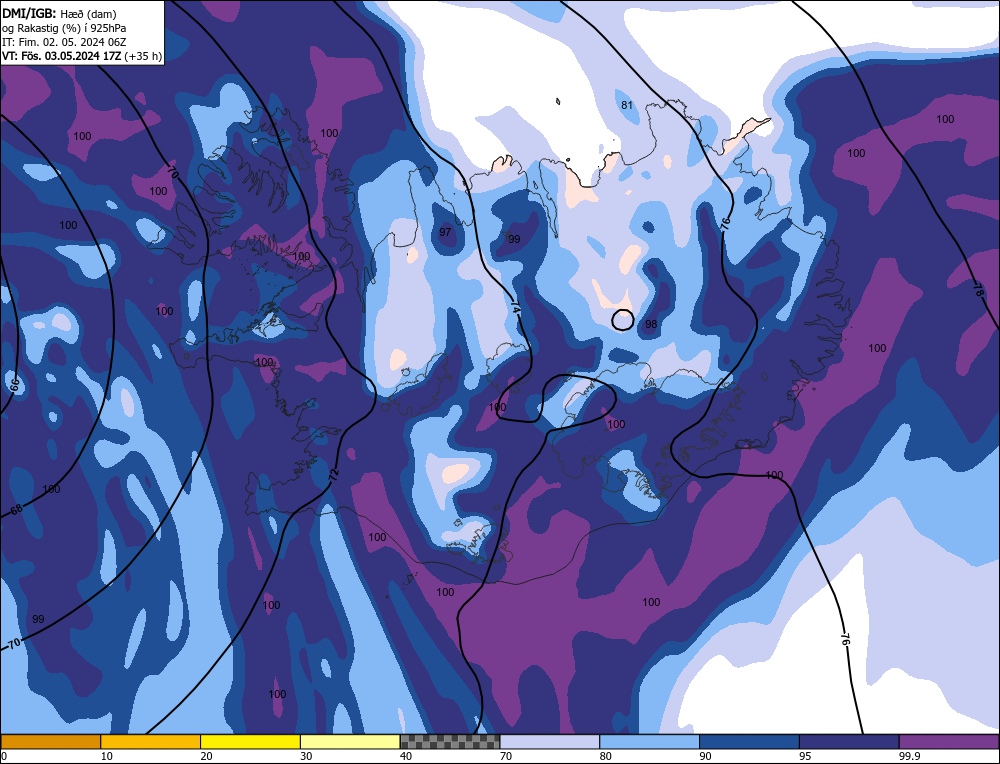Click the "20" legend tick label
This screenshot has height=764, width=1000.
[207, 756]
